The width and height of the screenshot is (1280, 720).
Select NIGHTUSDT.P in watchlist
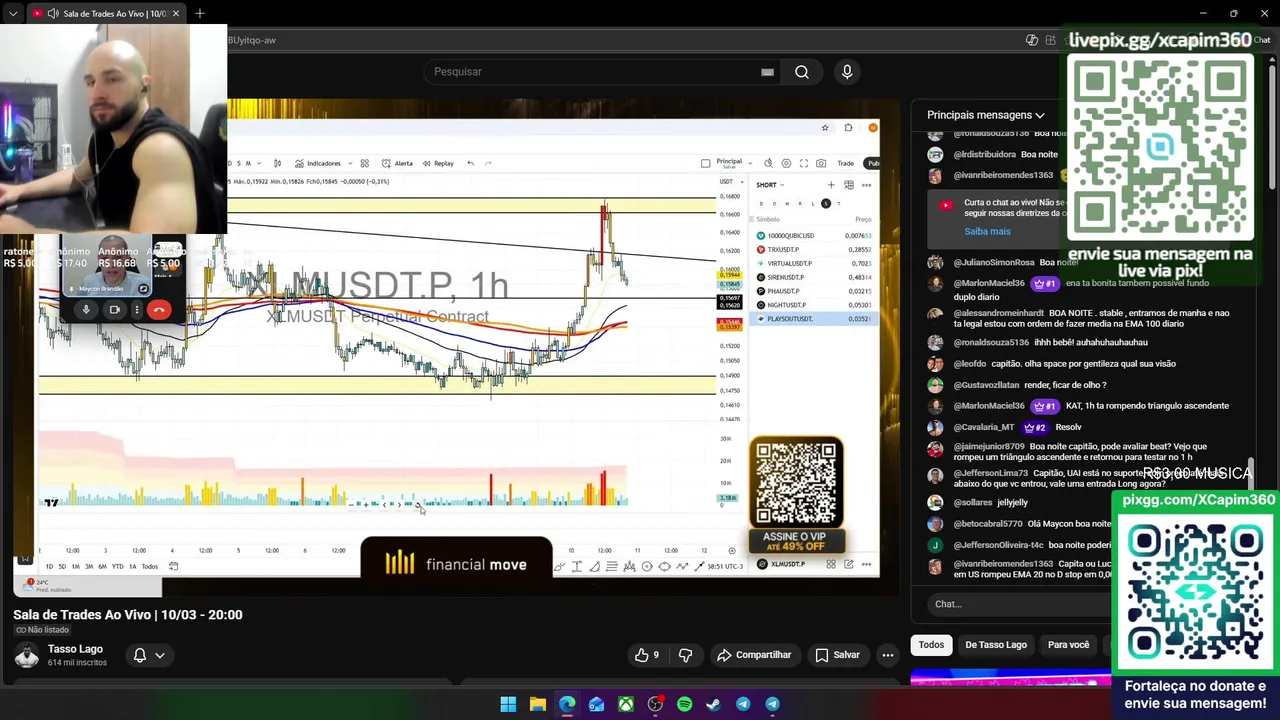click(814, 305)
